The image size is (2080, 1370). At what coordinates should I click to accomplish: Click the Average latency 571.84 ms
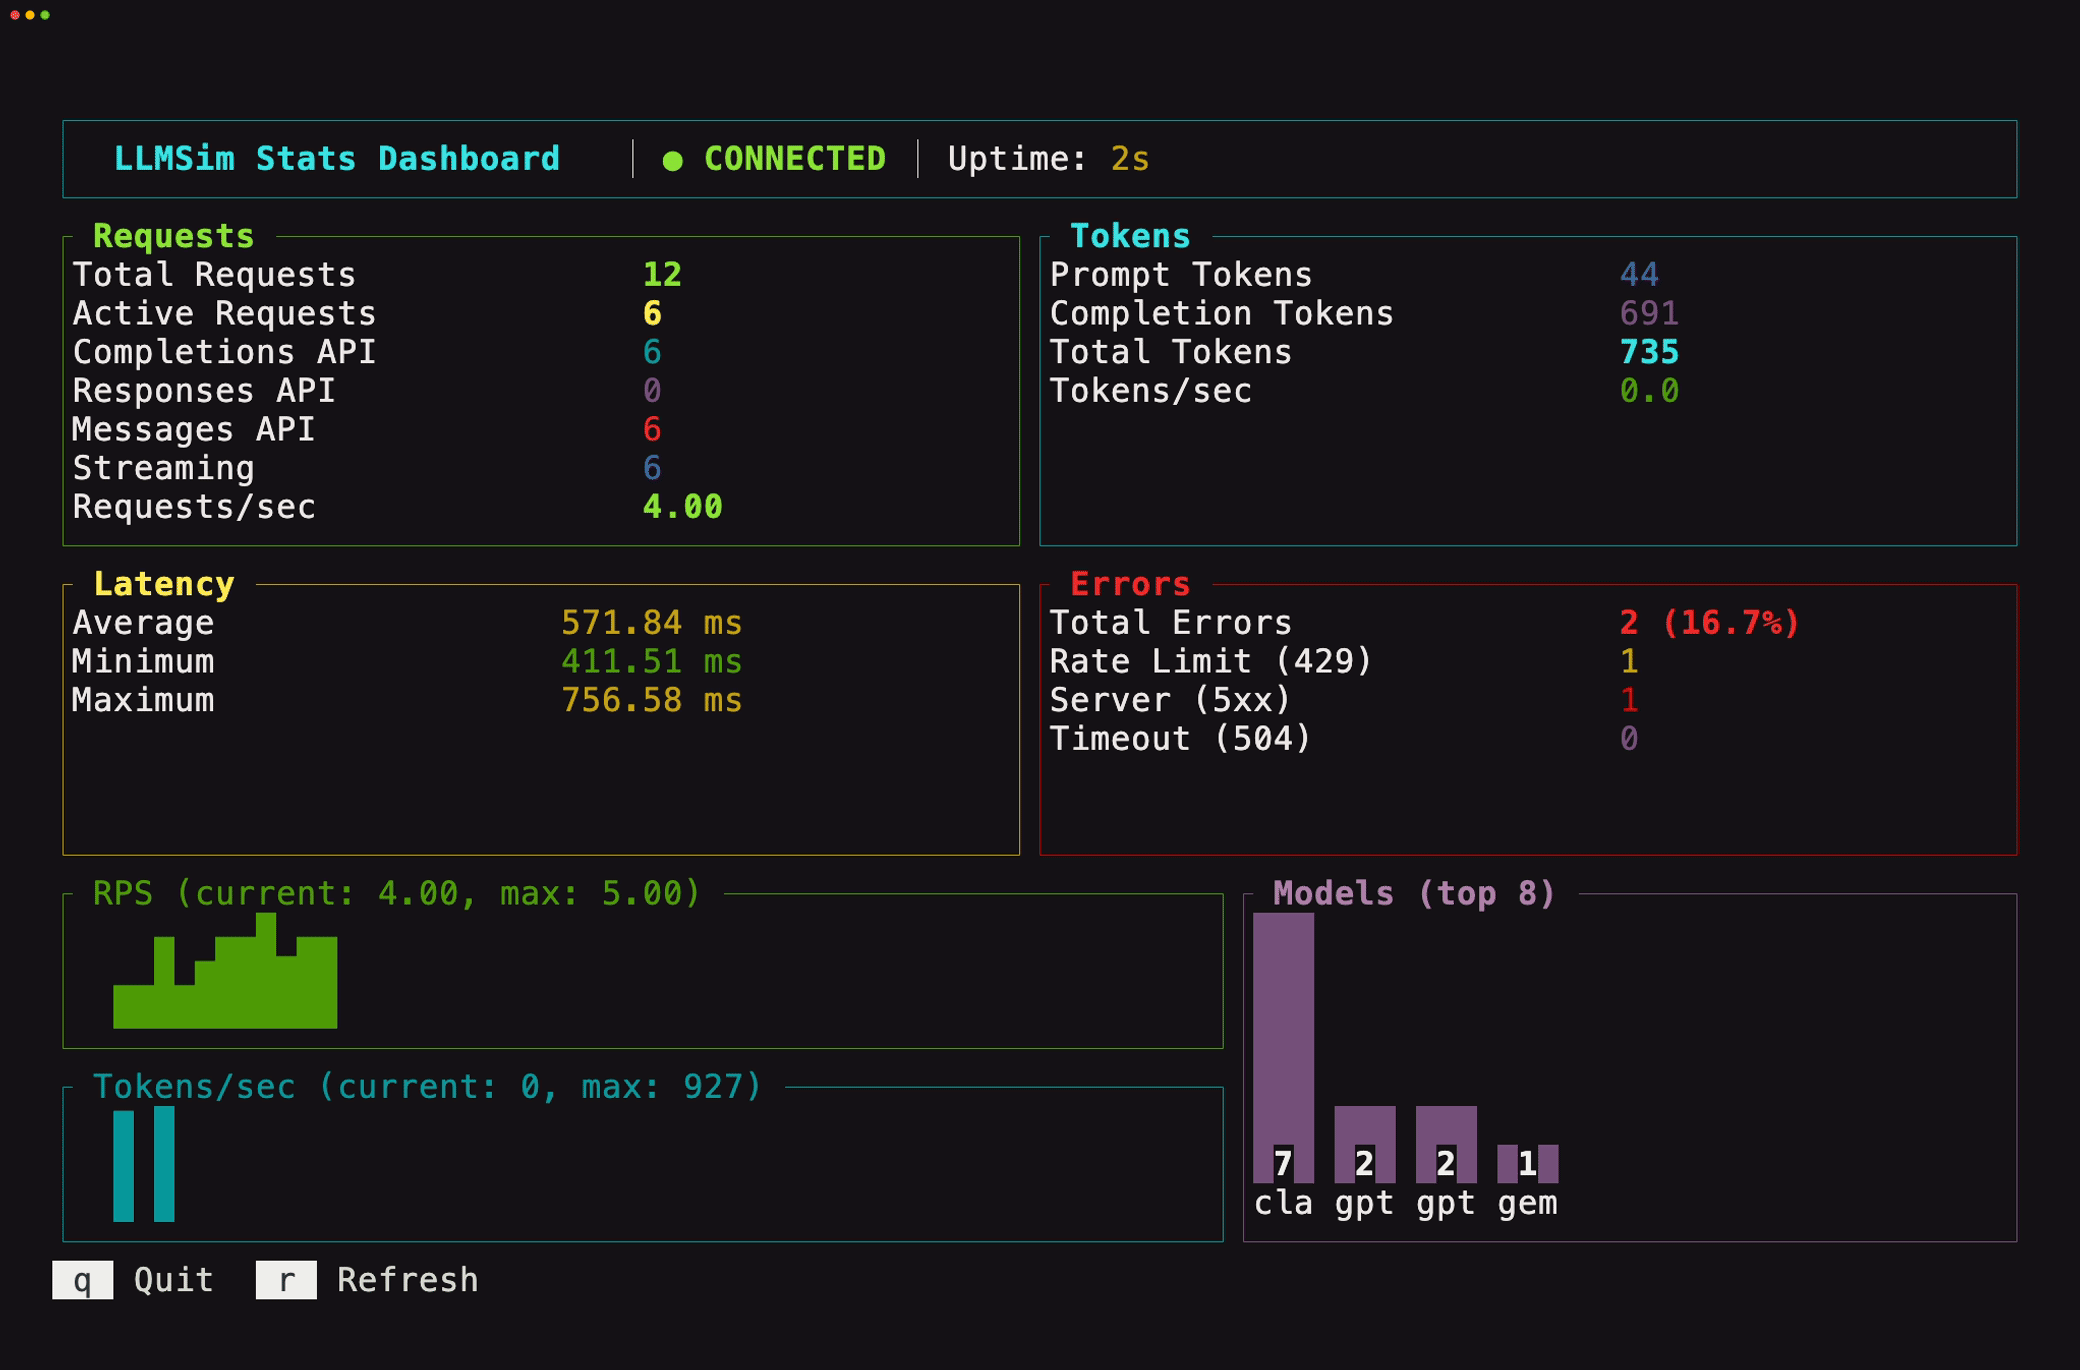click(652, 623)
